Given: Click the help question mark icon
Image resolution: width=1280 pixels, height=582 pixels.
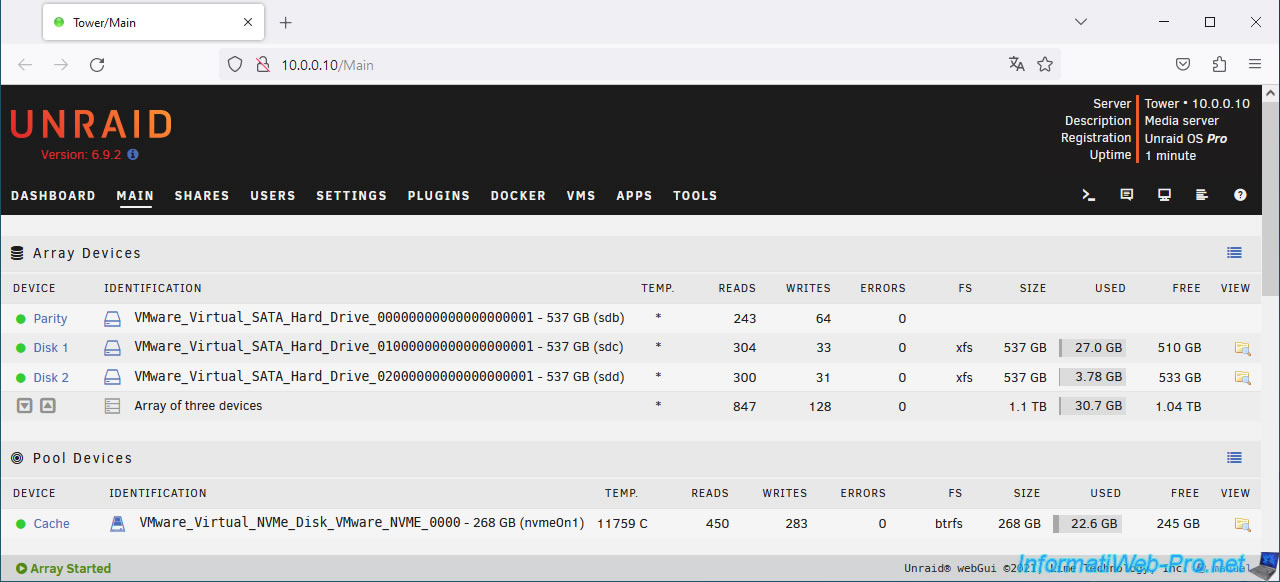Looking at the screenshot, I should pos(1240,195).
